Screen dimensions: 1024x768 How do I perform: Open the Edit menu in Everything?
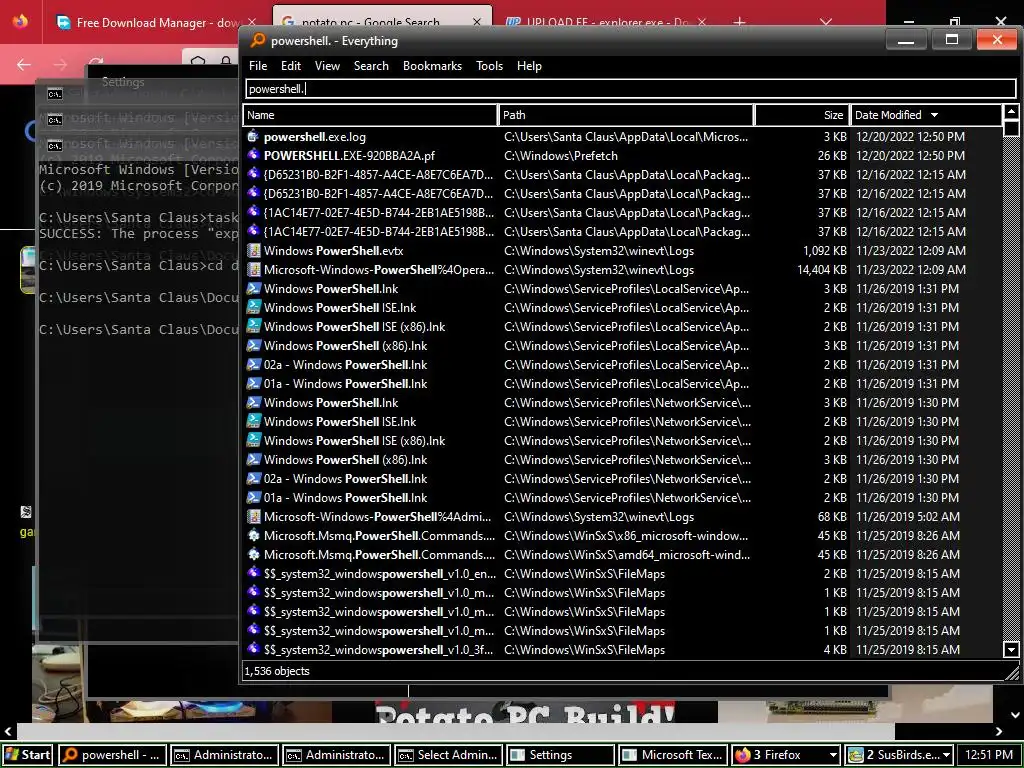tap(291, 66)
